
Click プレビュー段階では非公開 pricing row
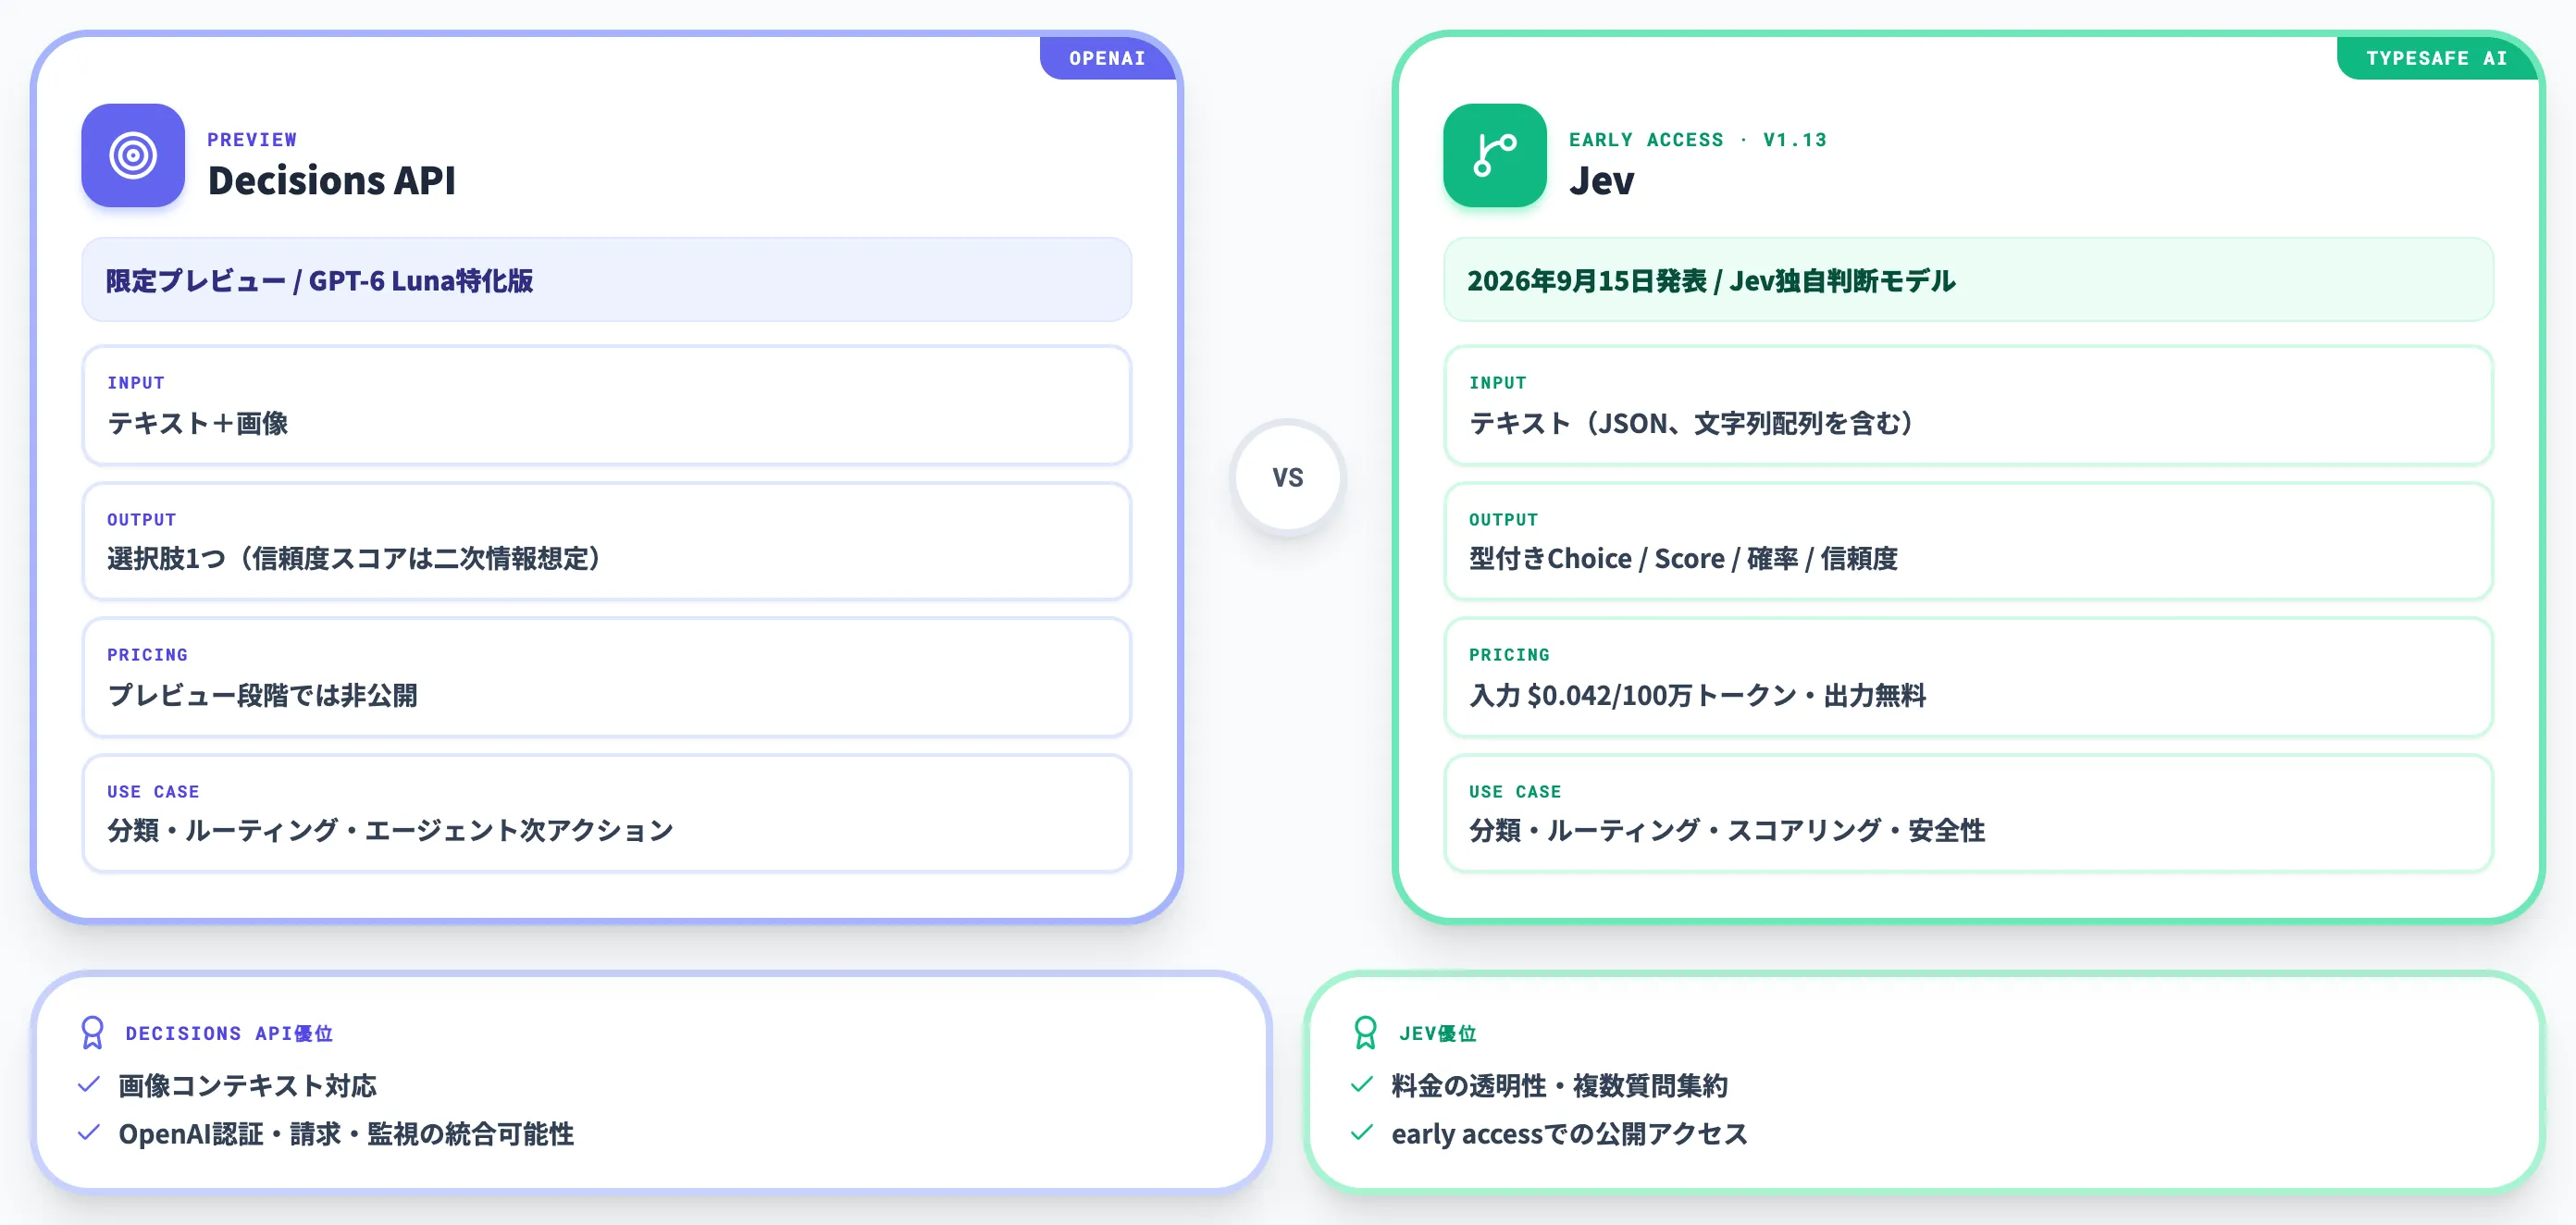[606, 677]
